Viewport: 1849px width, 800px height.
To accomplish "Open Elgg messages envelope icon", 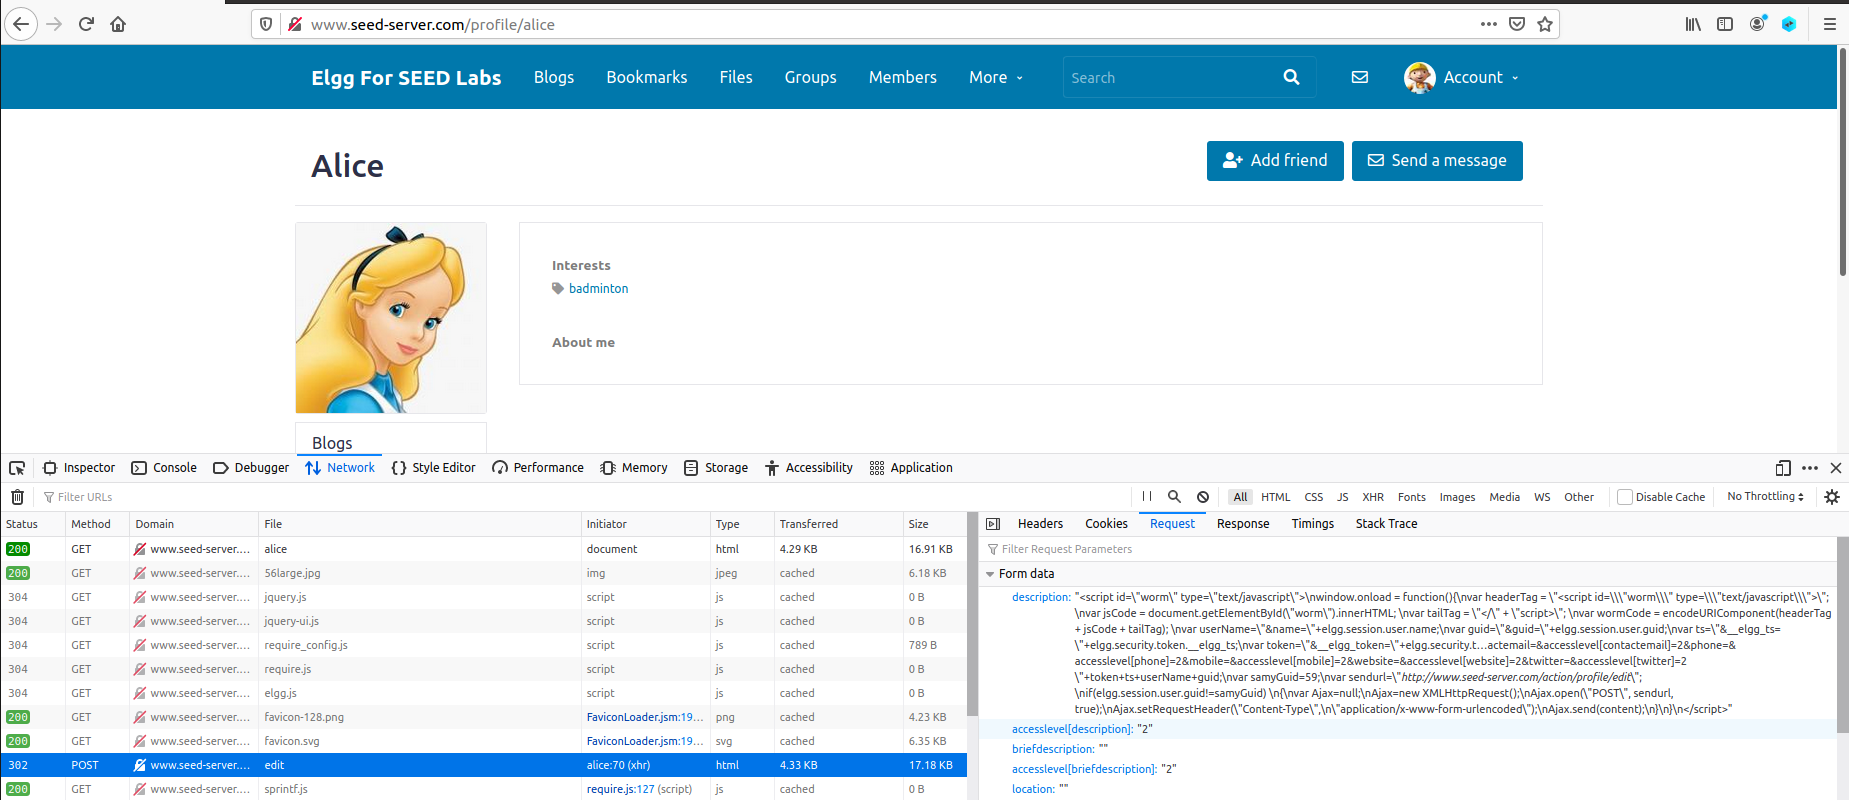I will click(x=1360, y=77).
